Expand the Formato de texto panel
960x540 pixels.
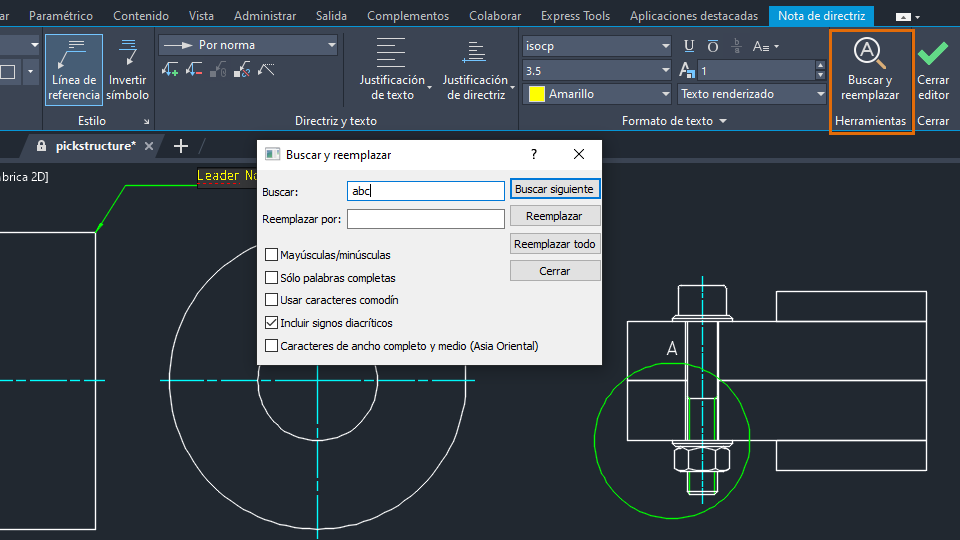click(x=674, y=121)
